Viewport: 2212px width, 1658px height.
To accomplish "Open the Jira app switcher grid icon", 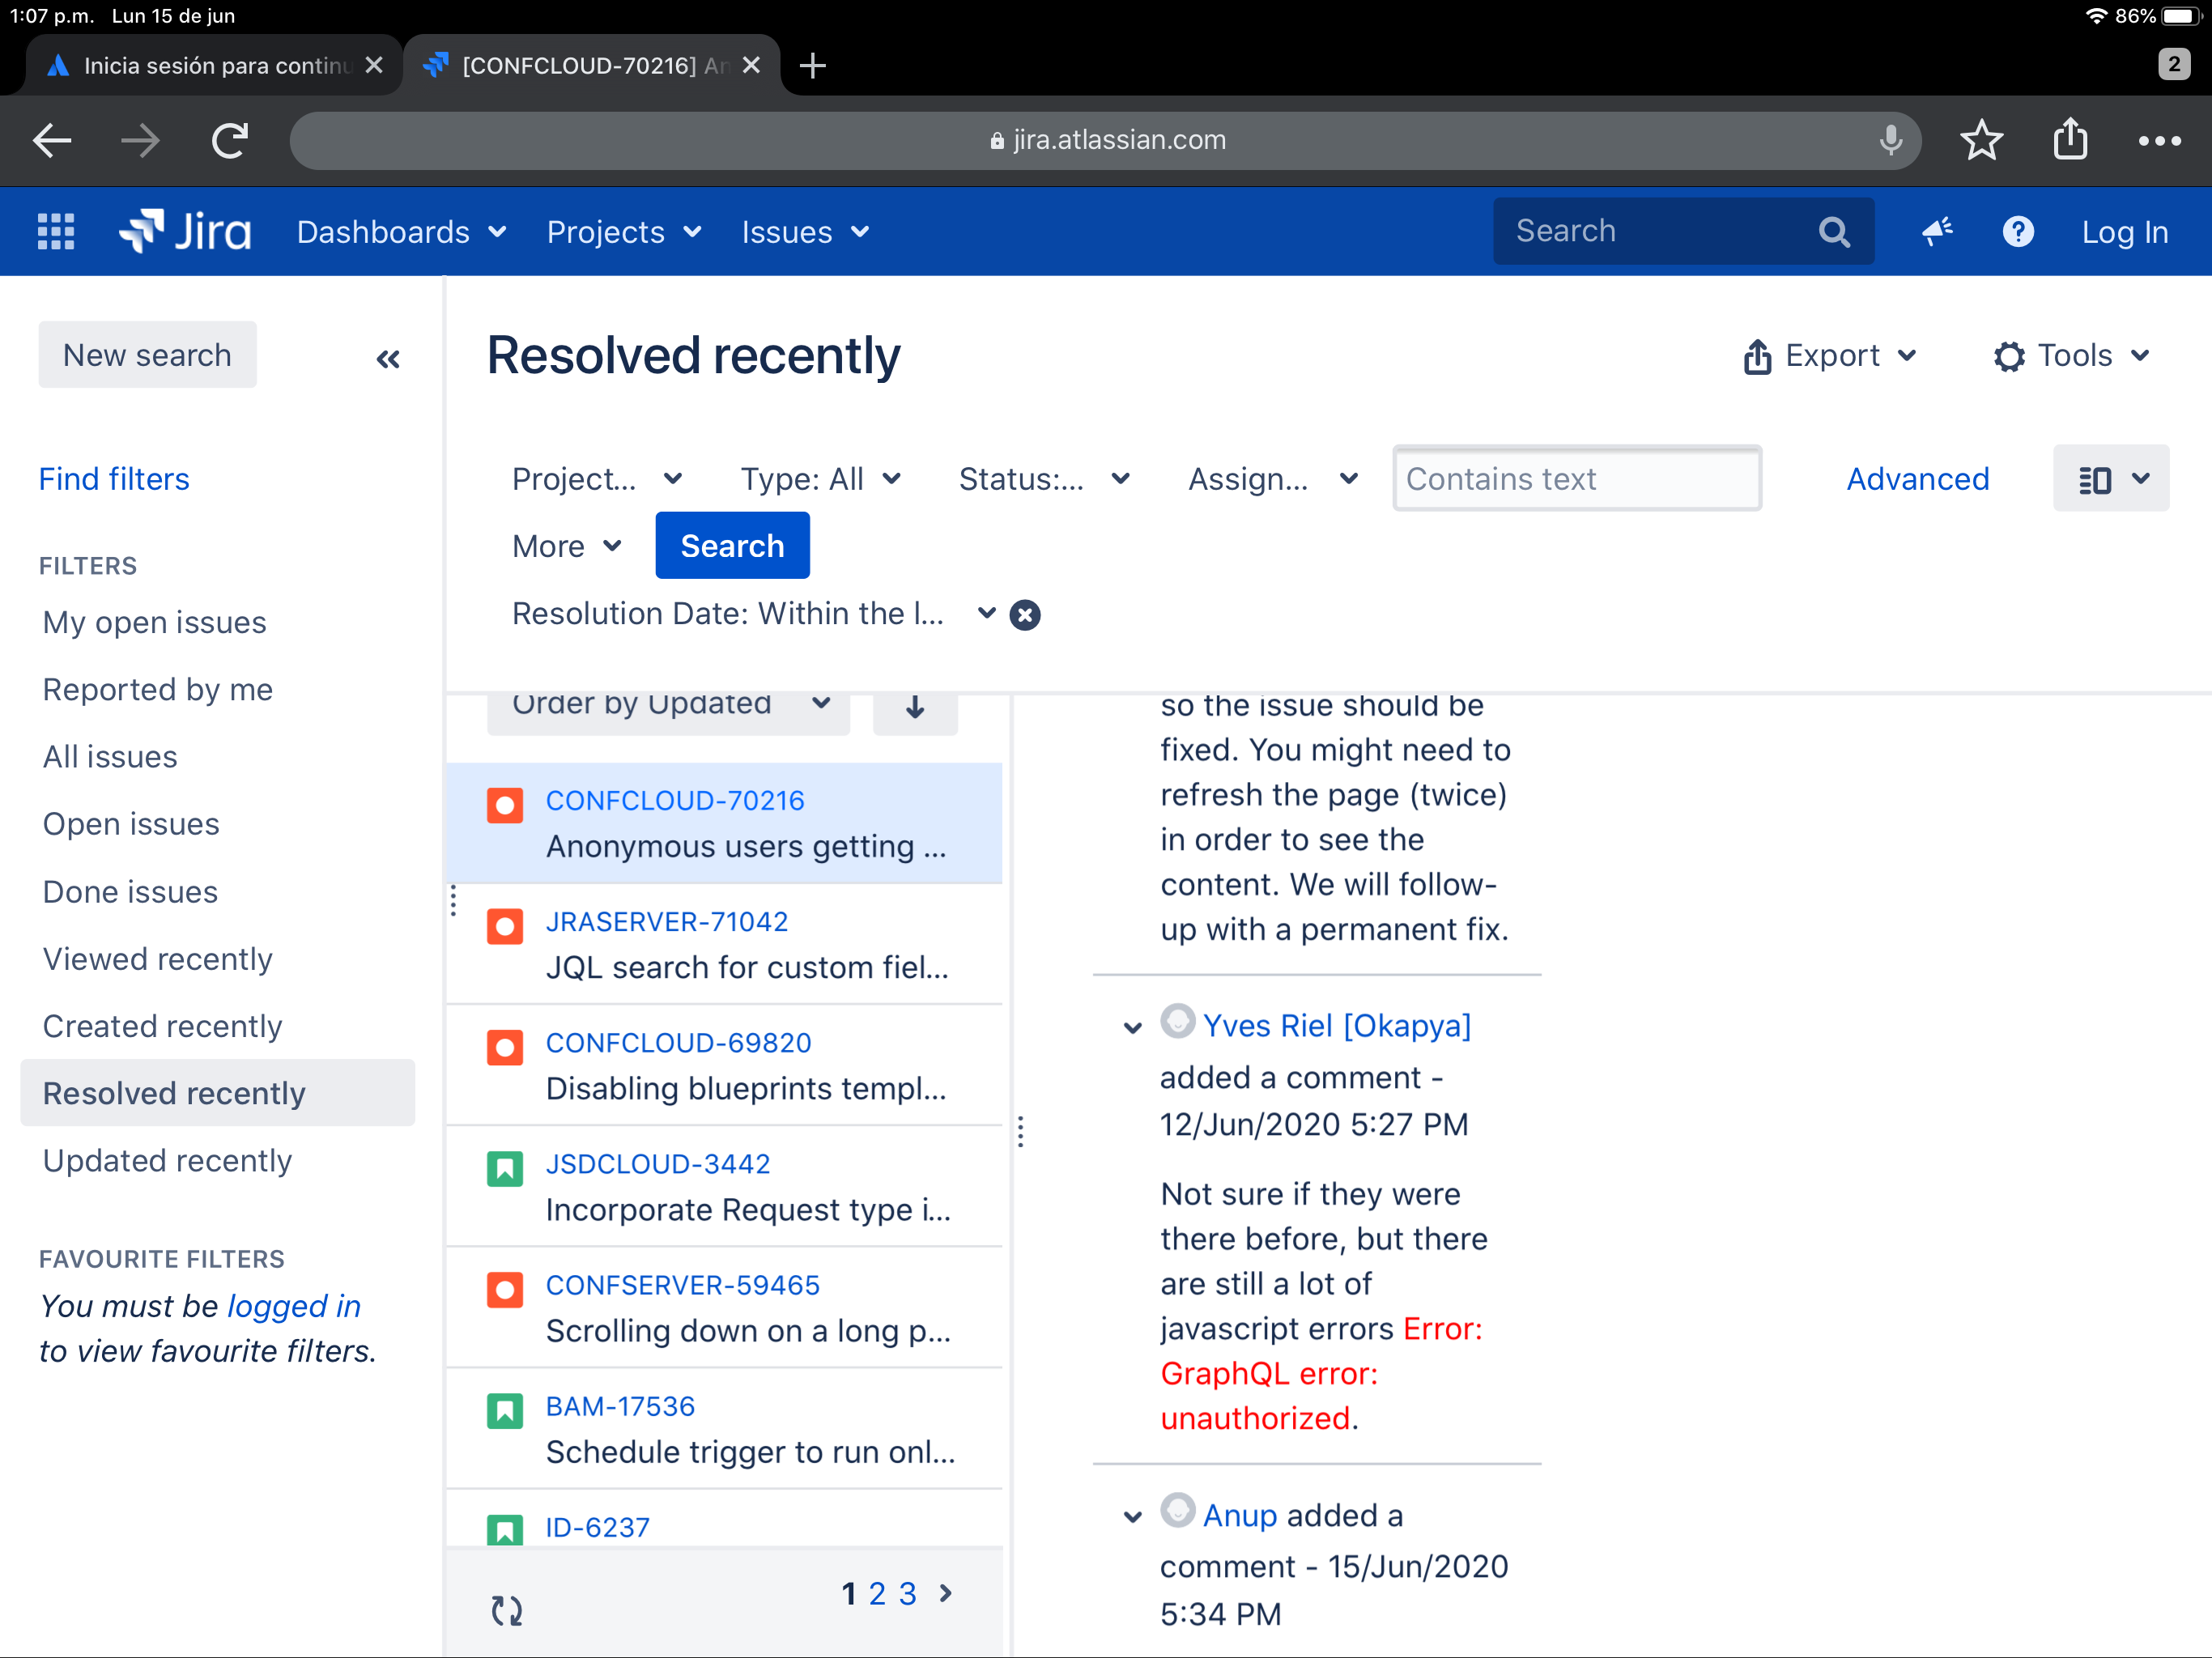I will pyautogui.click(x=56, y=231).
